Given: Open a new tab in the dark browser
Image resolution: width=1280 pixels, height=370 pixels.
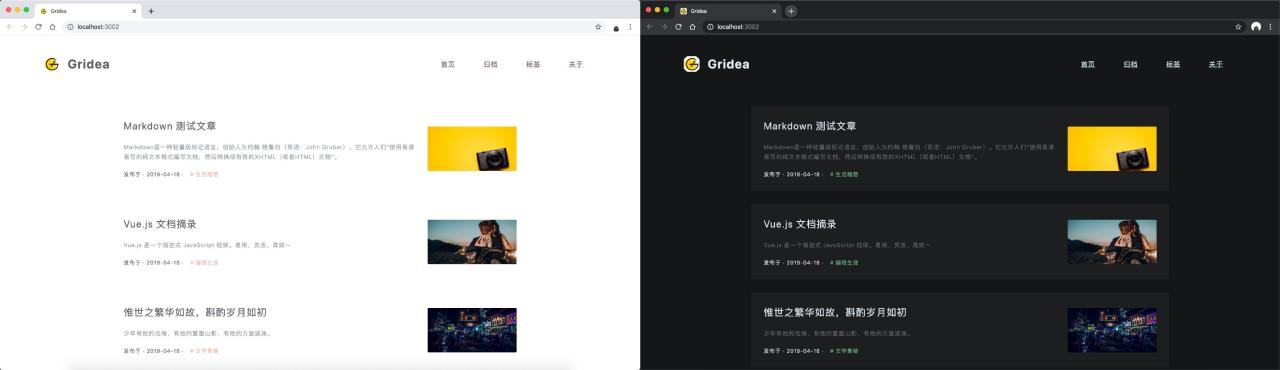Looking at the screenshot, I should click(791, 11).
